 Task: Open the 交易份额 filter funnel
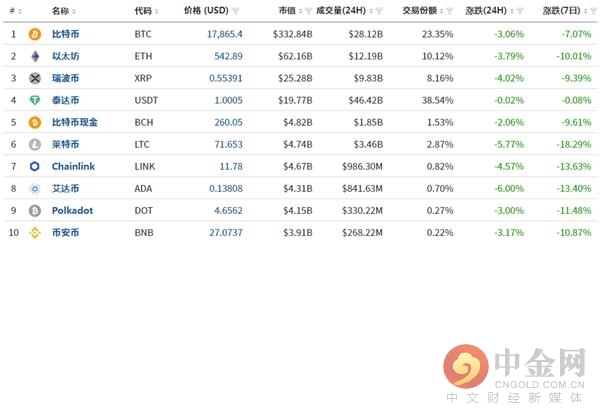(x=450, y=11)
